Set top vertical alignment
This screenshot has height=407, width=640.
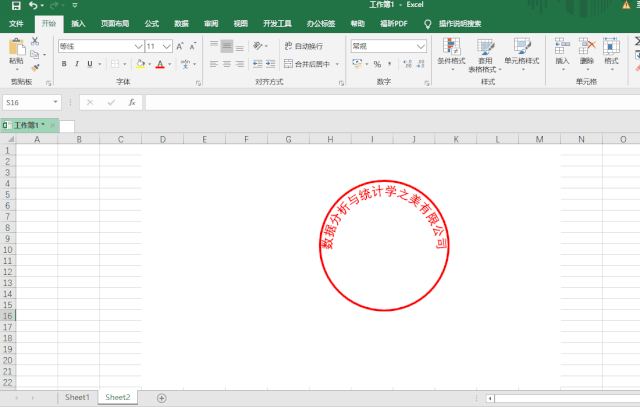[214, 46]
